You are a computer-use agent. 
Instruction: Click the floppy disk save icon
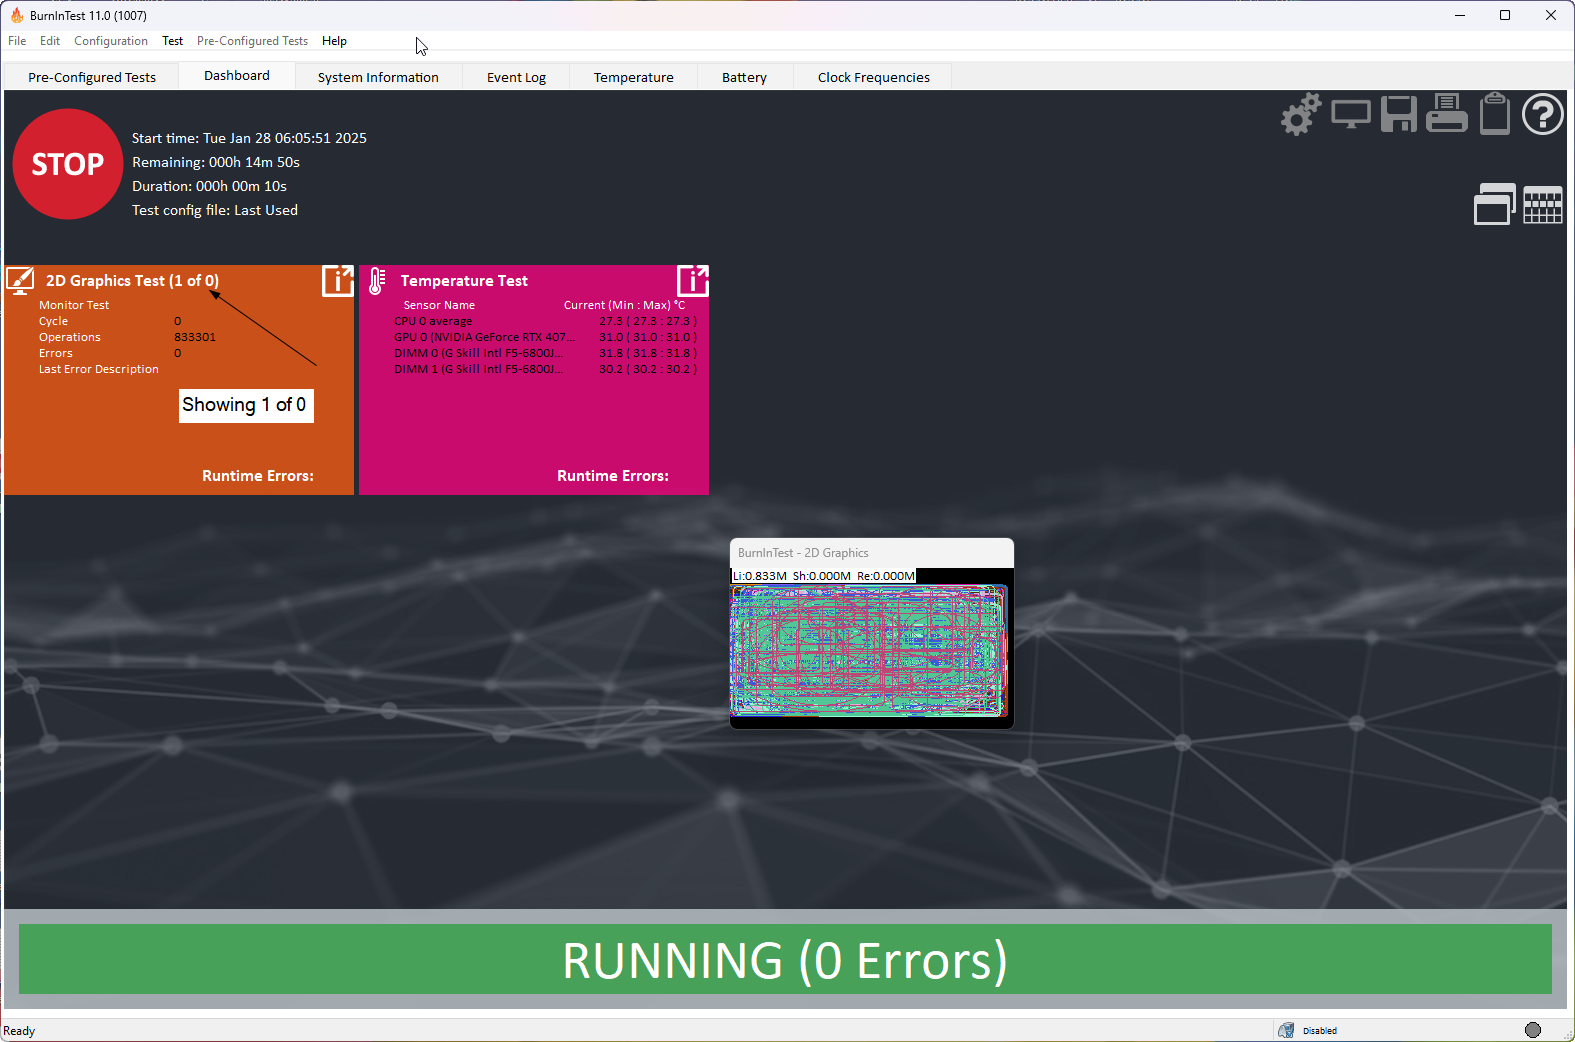click(1399, 114)
